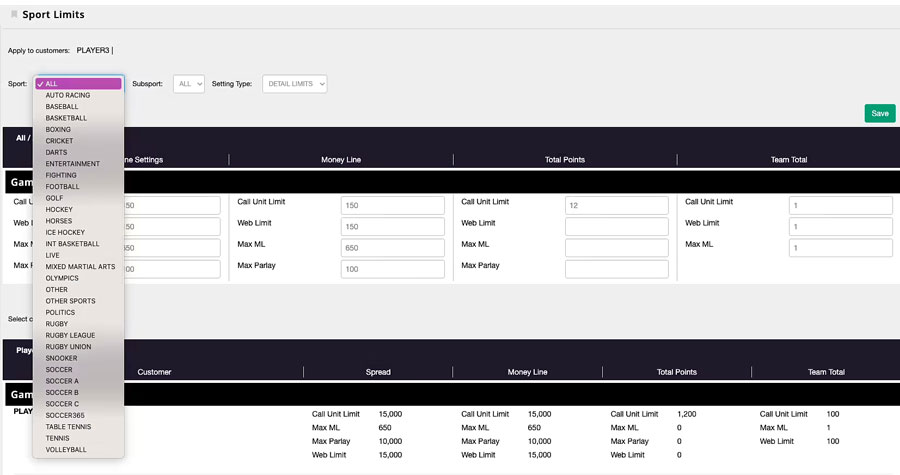The image size is (900, 475).
Task: Click the green Save button
Action: click(x=879, y=114)
